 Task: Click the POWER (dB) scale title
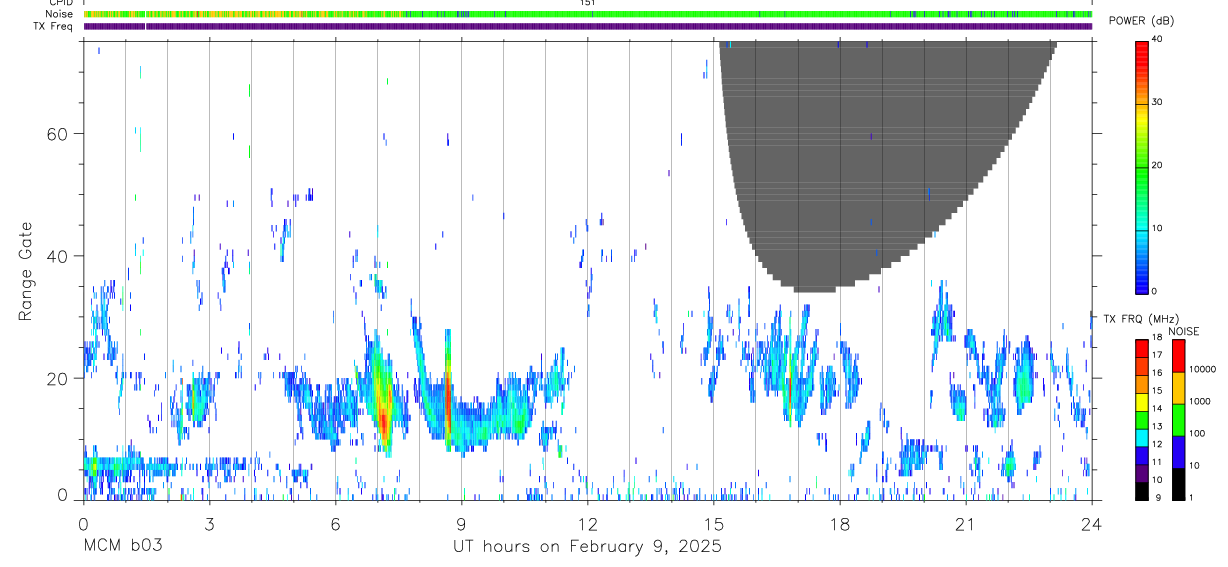(x=1142, y=21)
